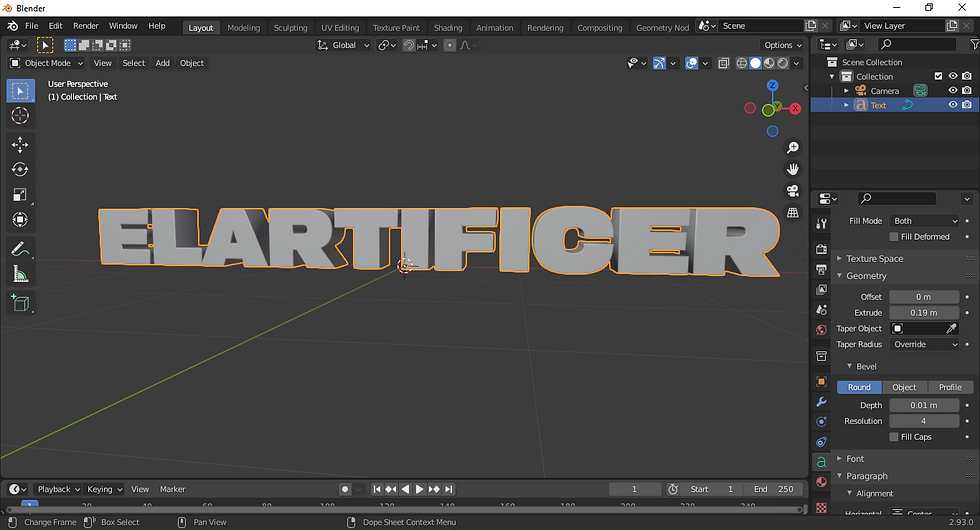This screenshot has height=530, width=980.
Task: Open the Object Data text tab
Action: click(821, 462)
